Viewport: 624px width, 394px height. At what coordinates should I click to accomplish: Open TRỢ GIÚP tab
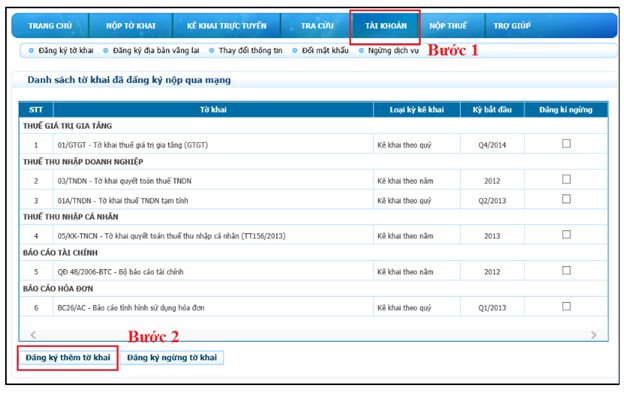tap(512, 26)
